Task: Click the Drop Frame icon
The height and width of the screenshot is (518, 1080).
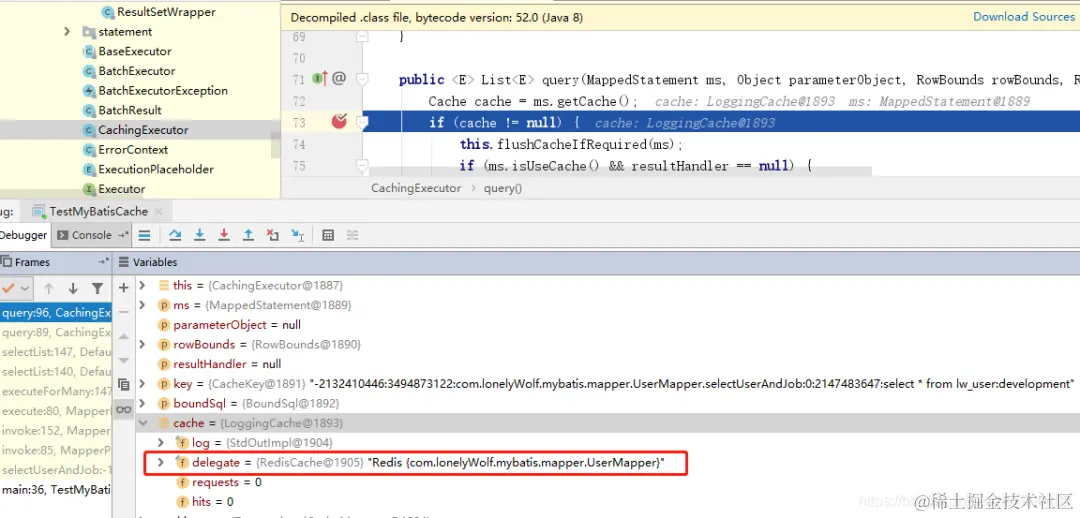Action: [x=273, y=236]
